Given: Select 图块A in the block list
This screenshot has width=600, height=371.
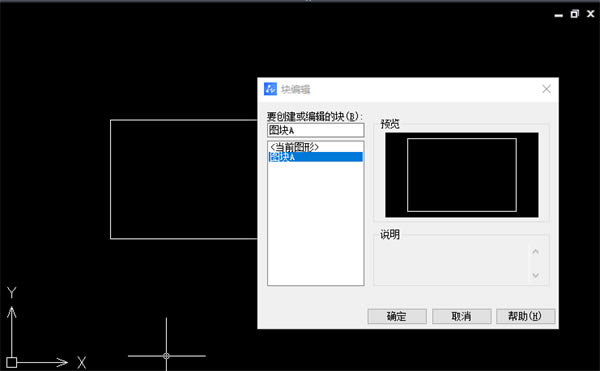Looking at the screenshot, I should 315,157.
